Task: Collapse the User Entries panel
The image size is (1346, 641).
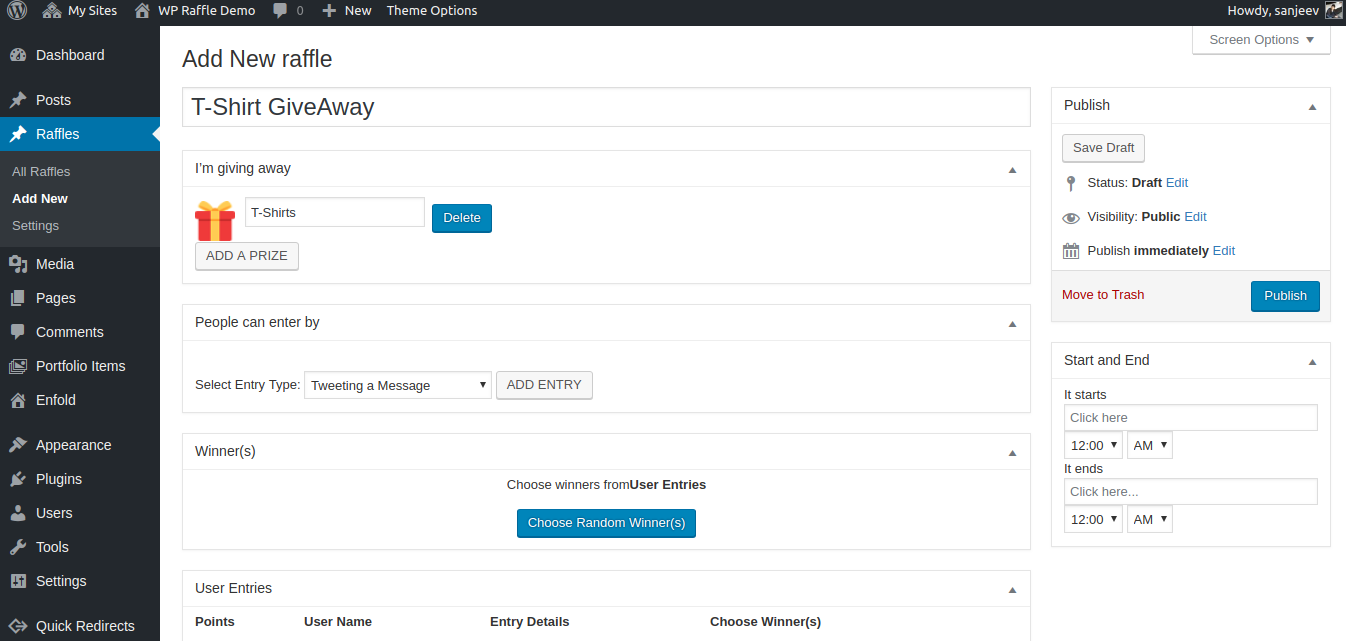Action: coord(1012,589)
